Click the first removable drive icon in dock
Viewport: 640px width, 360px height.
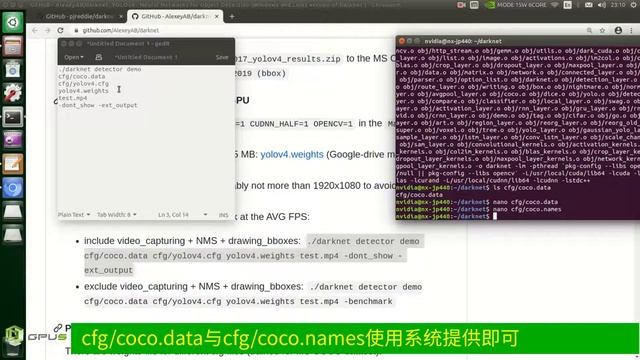[13, 211]
